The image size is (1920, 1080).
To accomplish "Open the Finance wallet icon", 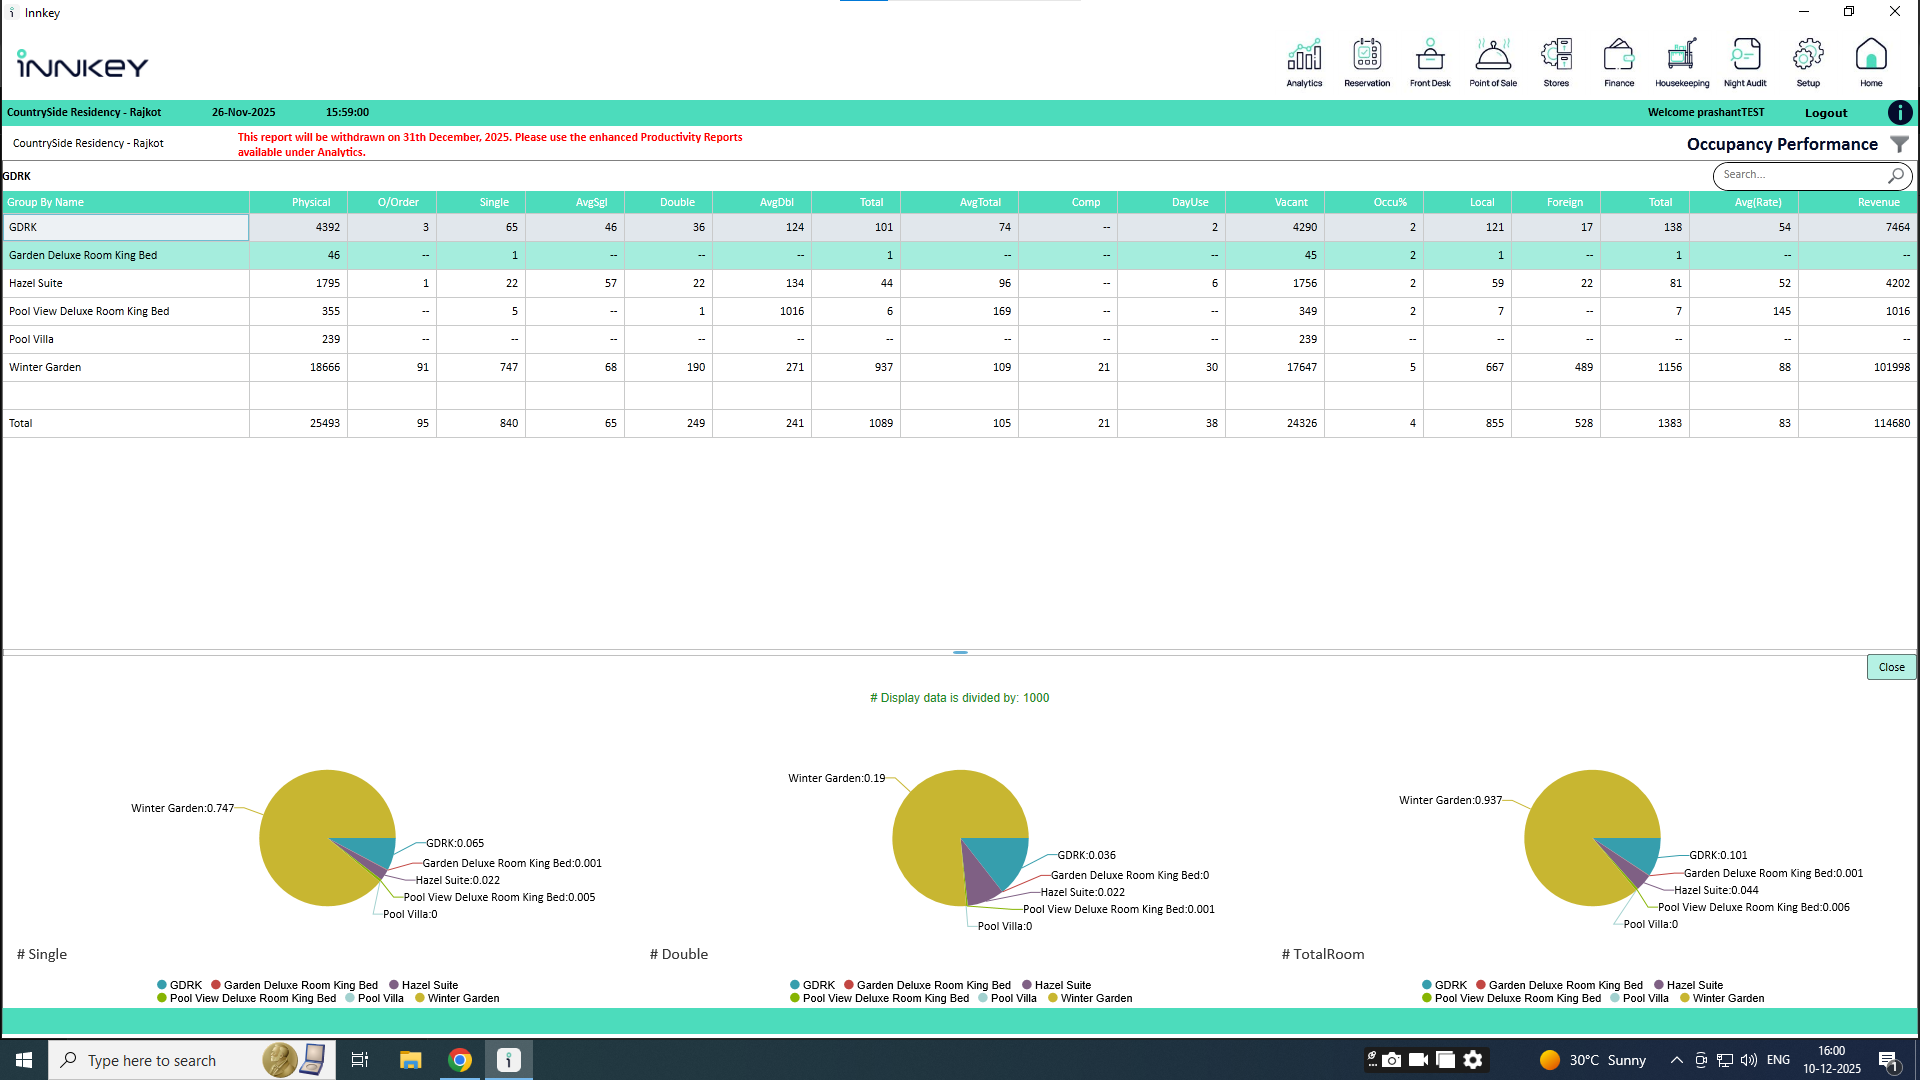I will [1619, 62].
